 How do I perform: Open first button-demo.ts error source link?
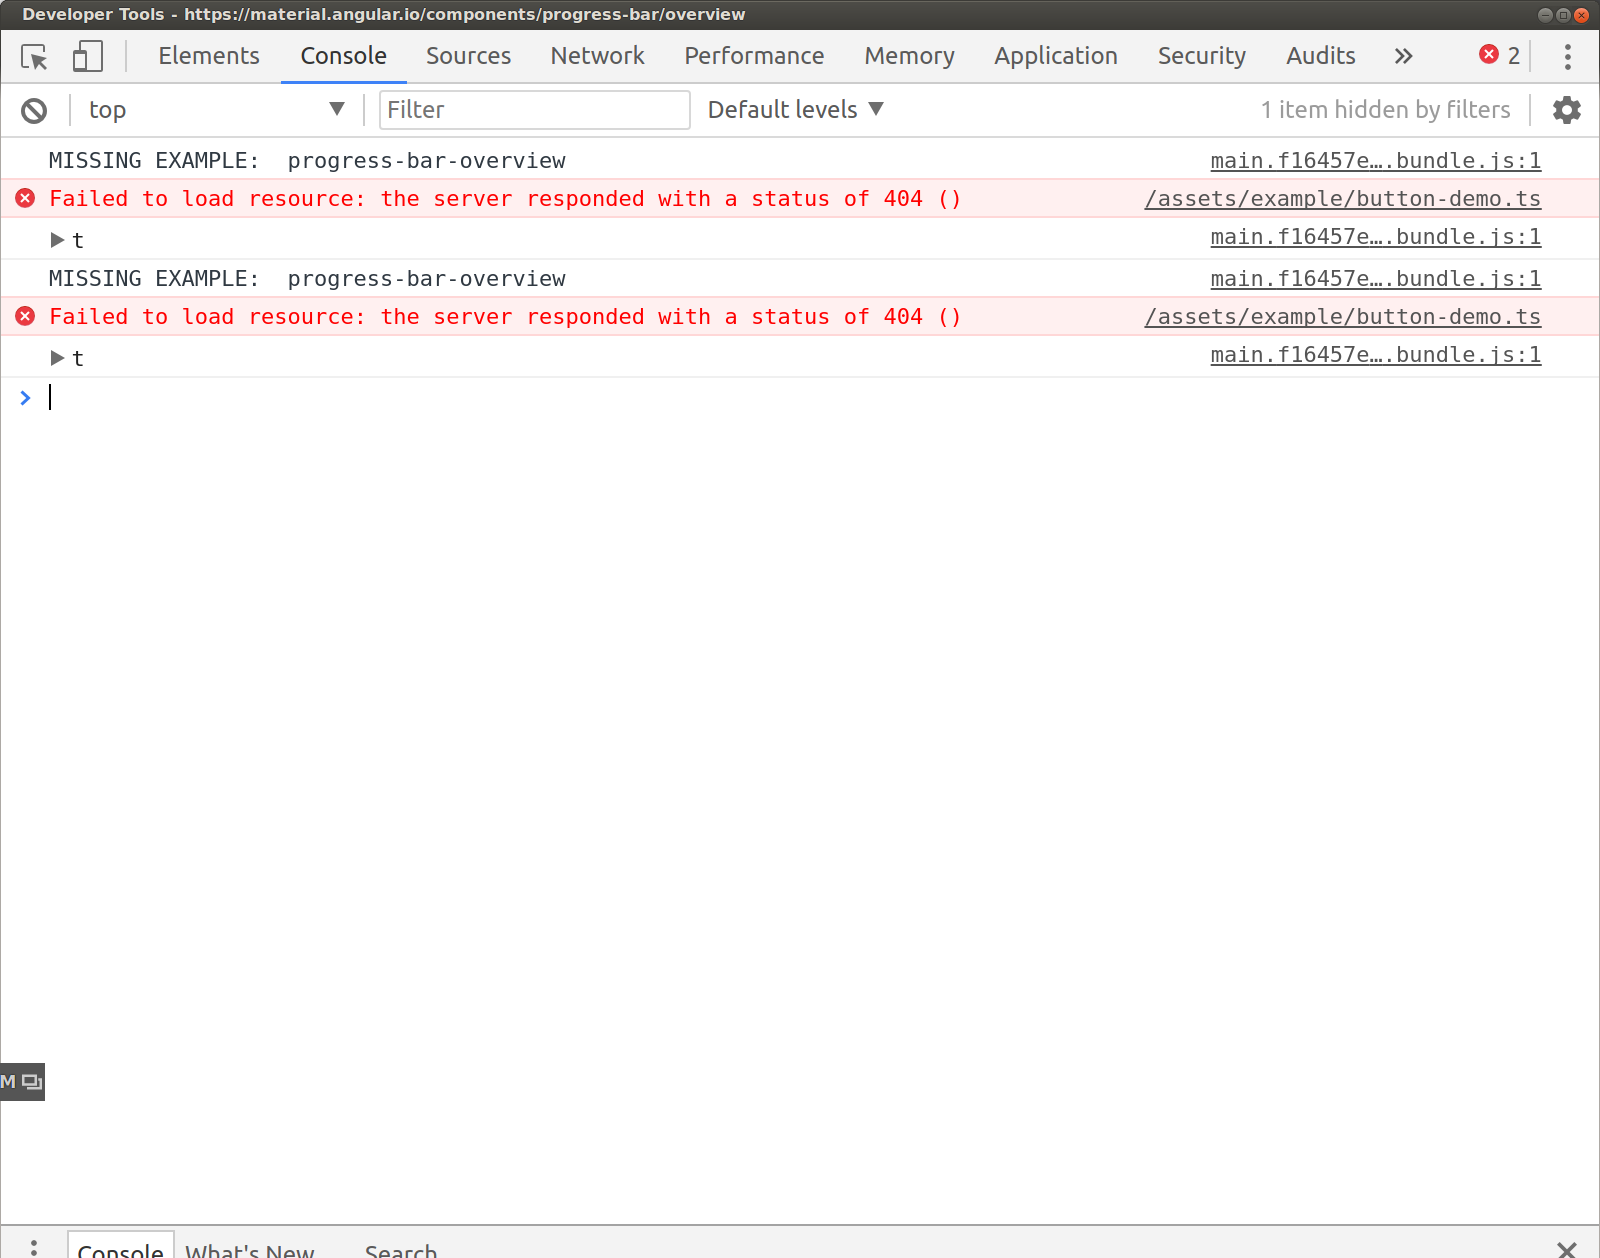point(1342,199)
